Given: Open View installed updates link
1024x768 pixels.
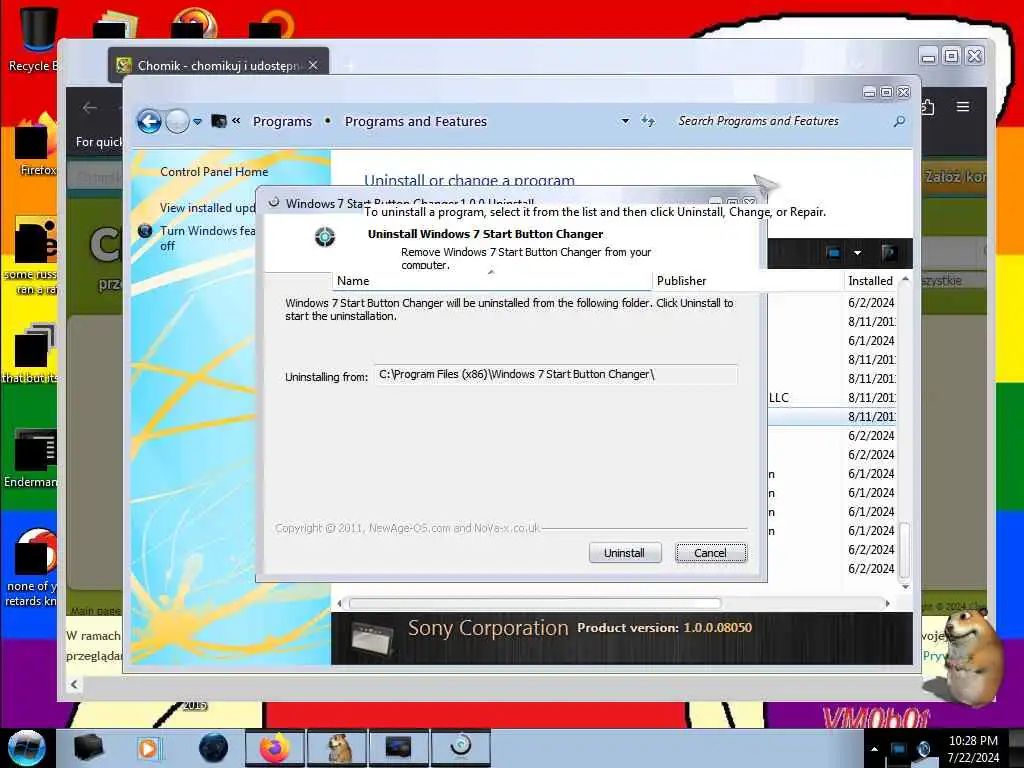Looking at the screenshot, I should pyautogui.click(x=208, y=208).
